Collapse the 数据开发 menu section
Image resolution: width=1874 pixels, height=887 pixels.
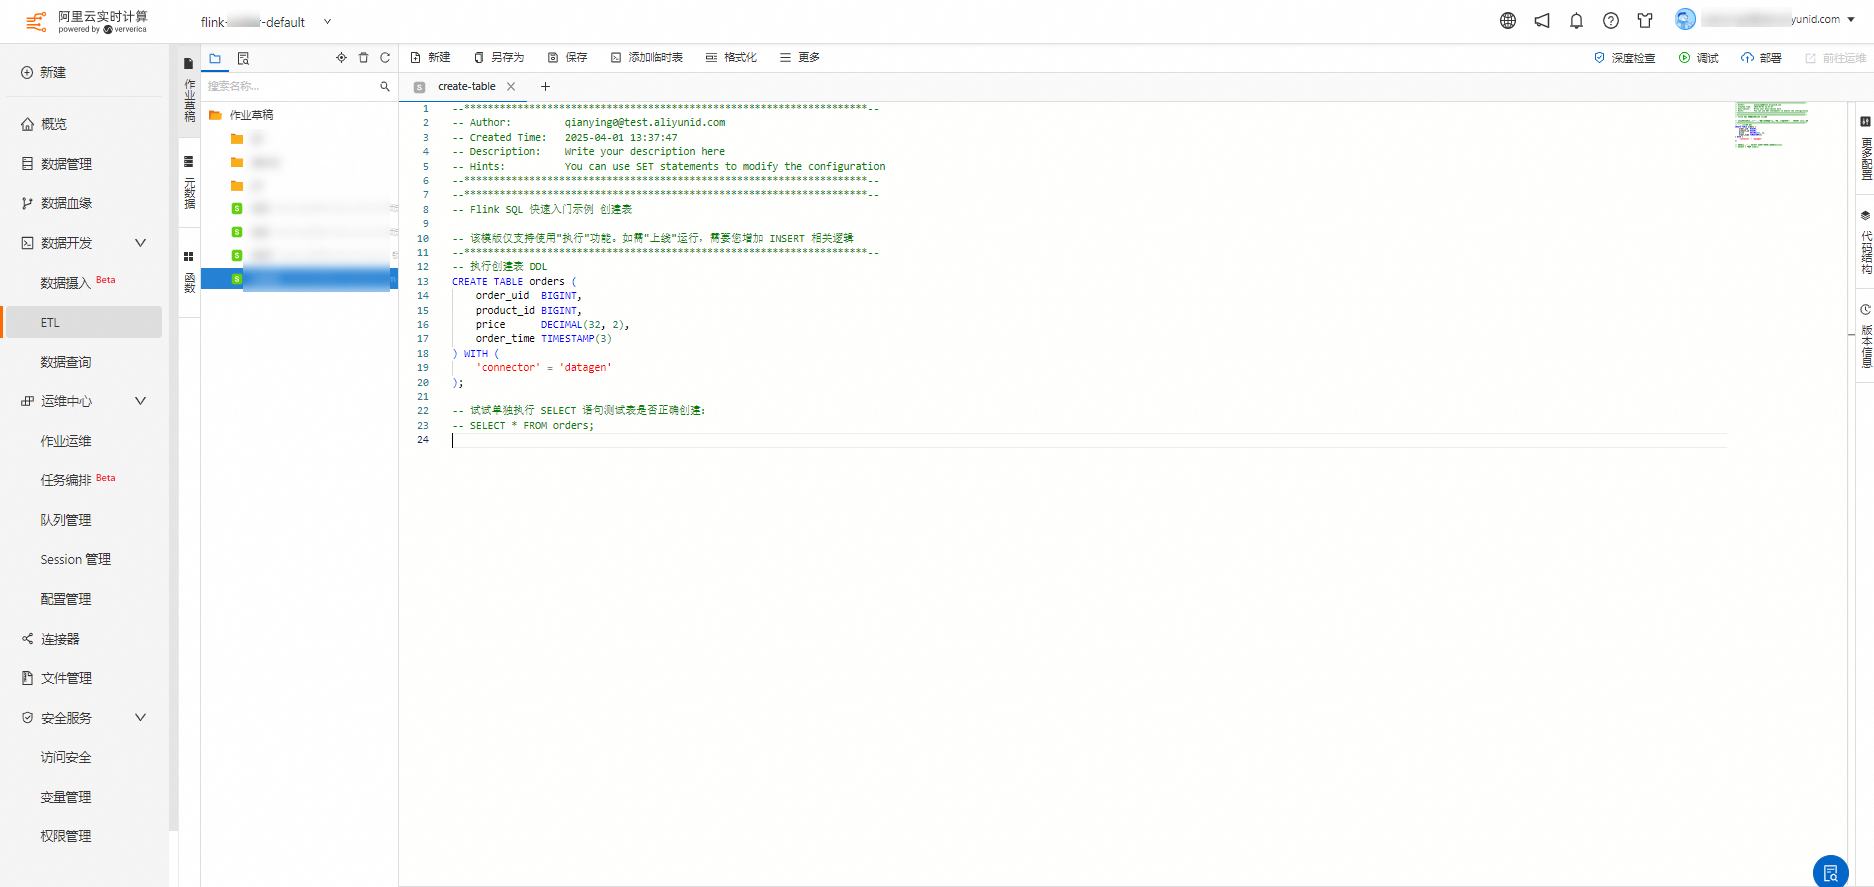140,243
